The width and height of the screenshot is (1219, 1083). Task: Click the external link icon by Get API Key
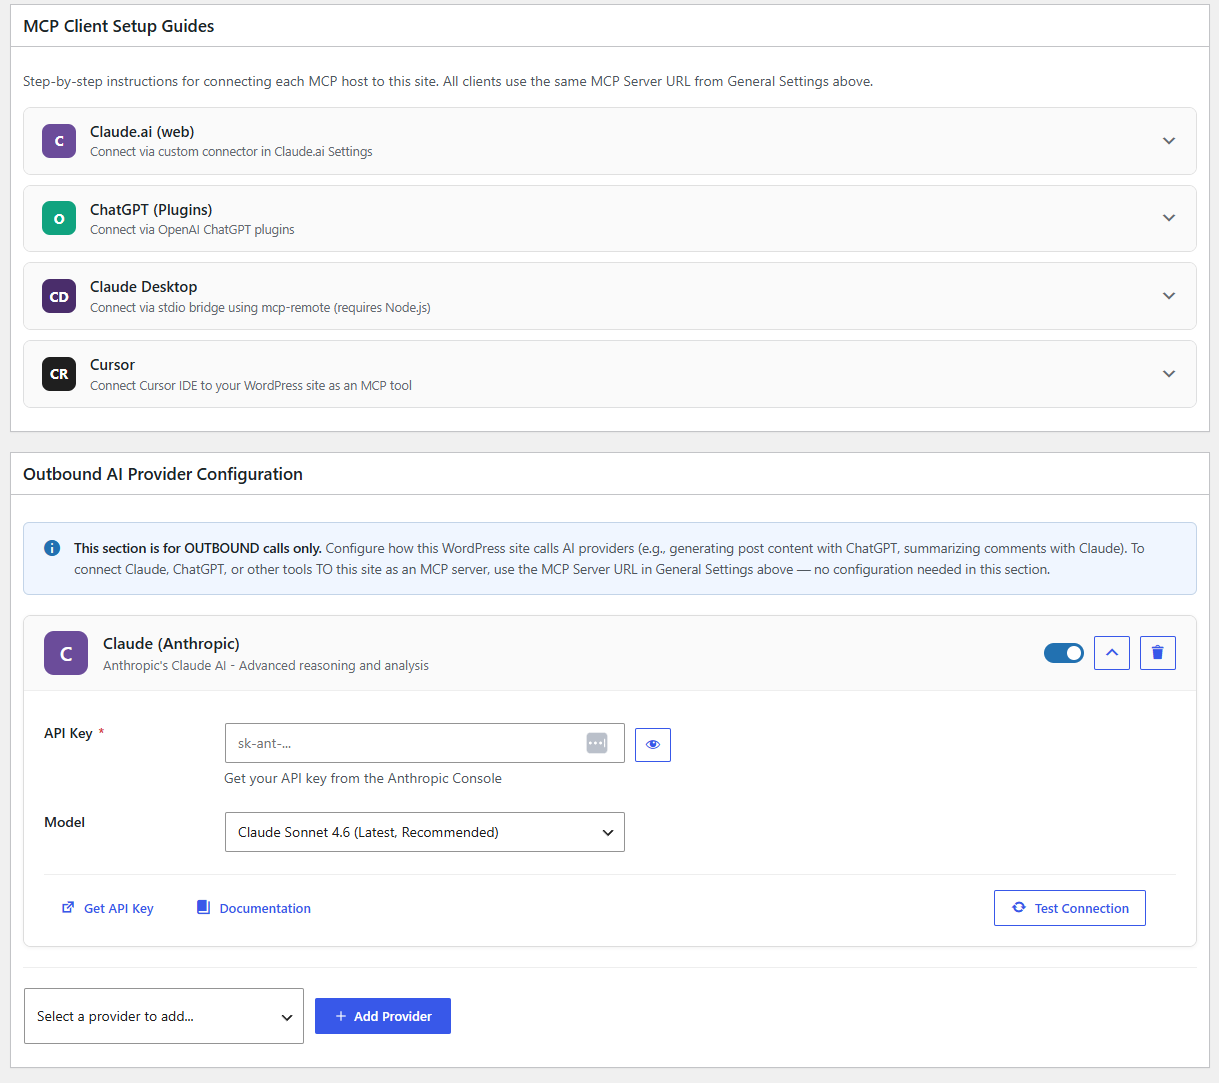[68, 907]
